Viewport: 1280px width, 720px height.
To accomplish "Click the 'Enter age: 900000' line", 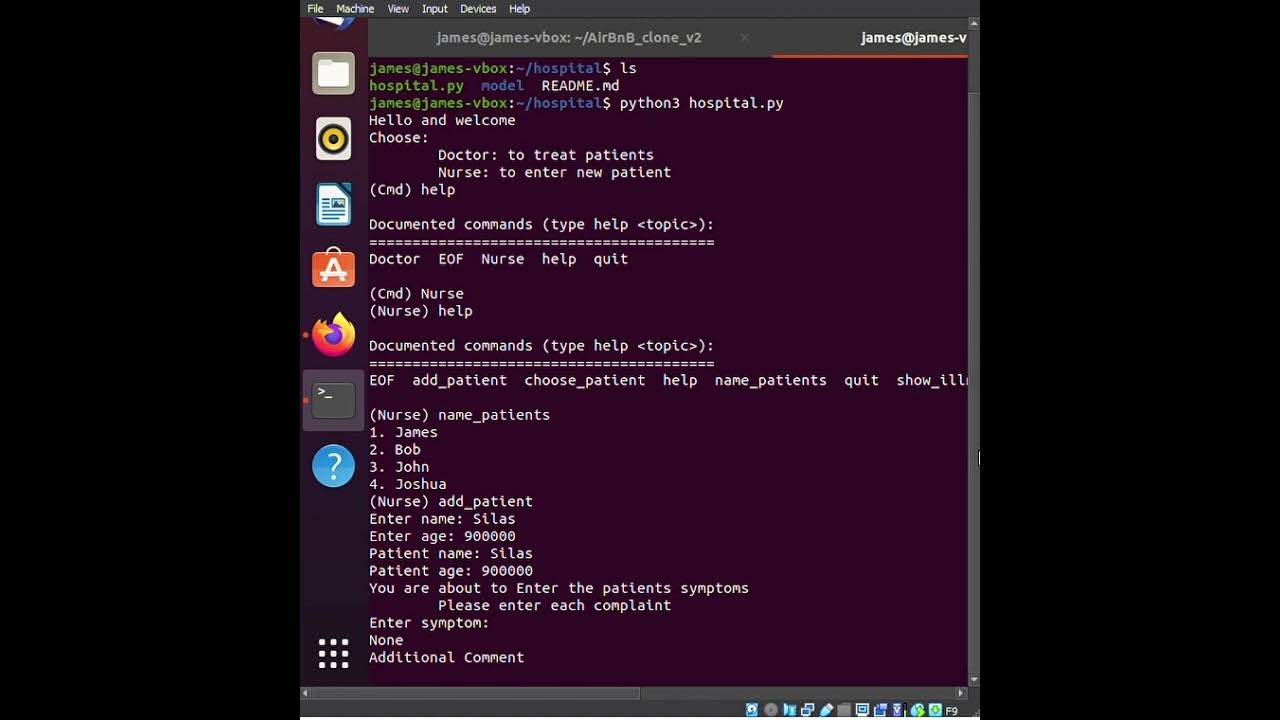I will (x=442, y=537).
